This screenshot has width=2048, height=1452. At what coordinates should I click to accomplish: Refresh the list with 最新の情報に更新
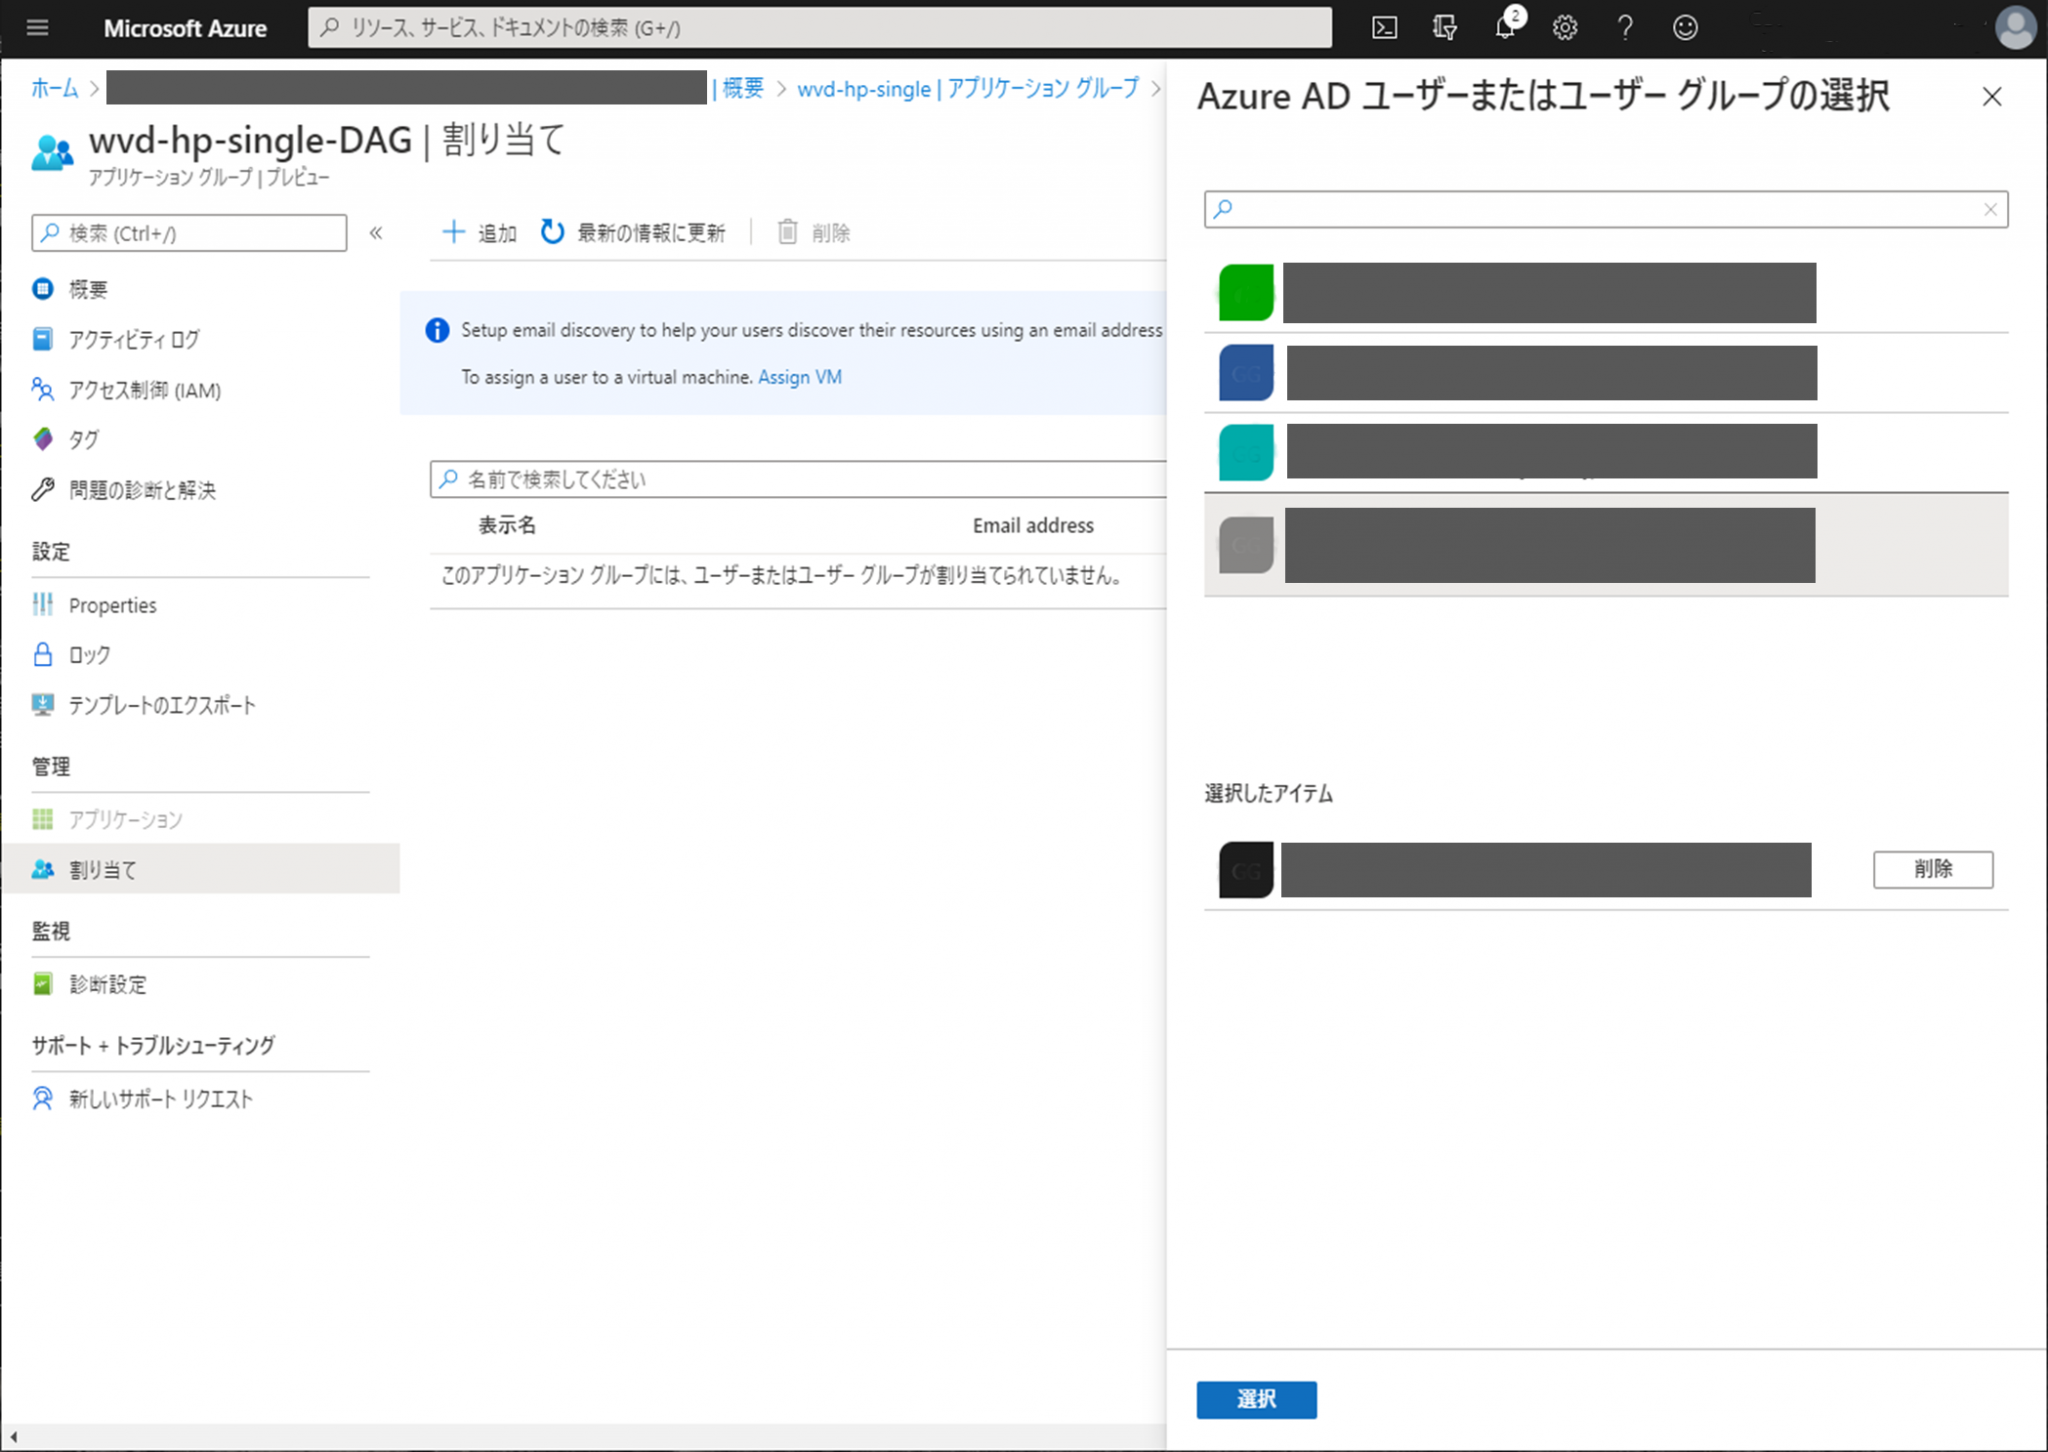tap(635, 232)
